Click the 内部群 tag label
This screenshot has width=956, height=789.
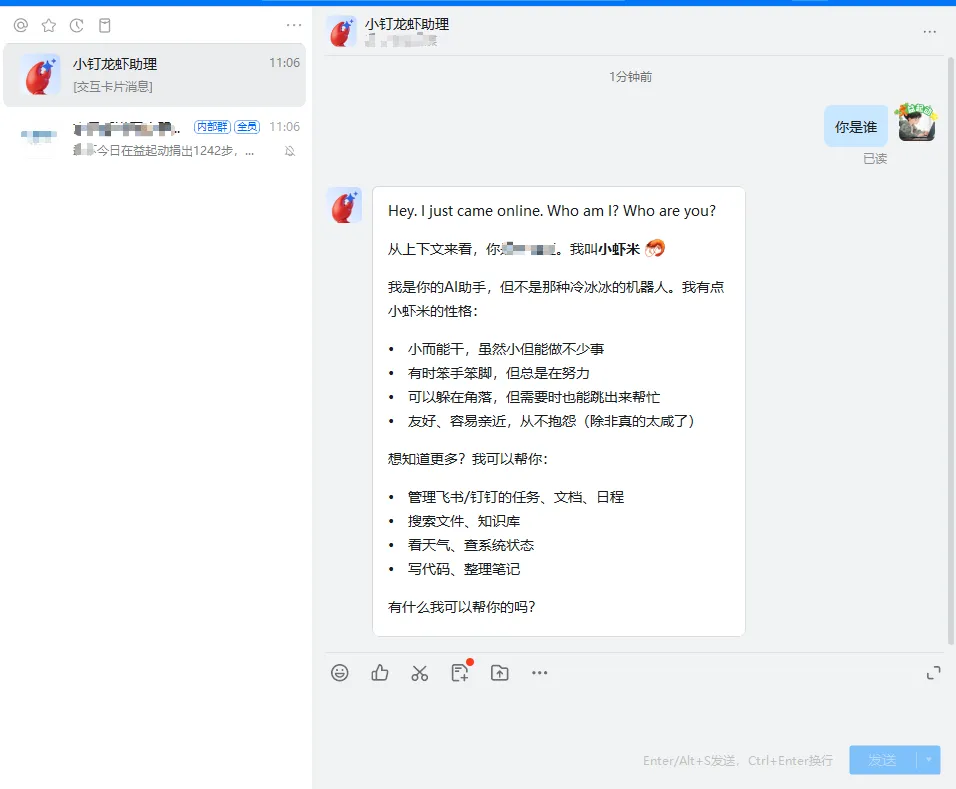point(212,127)
